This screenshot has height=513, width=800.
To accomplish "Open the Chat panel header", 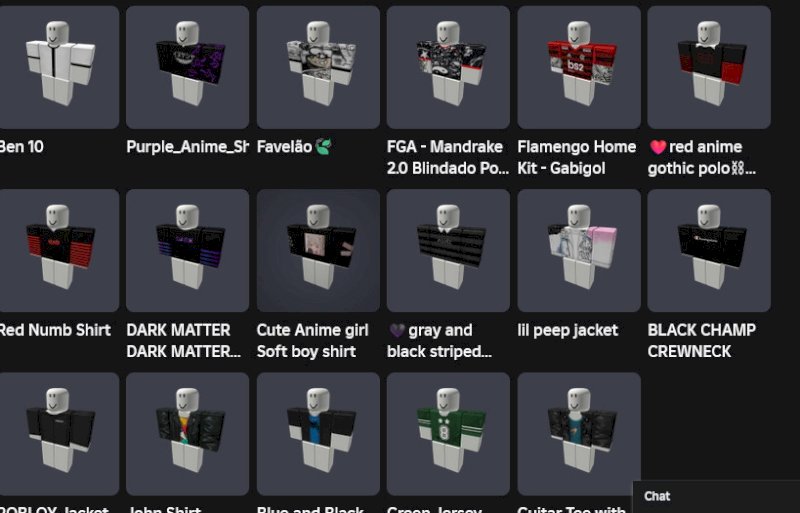I will 716,496.
